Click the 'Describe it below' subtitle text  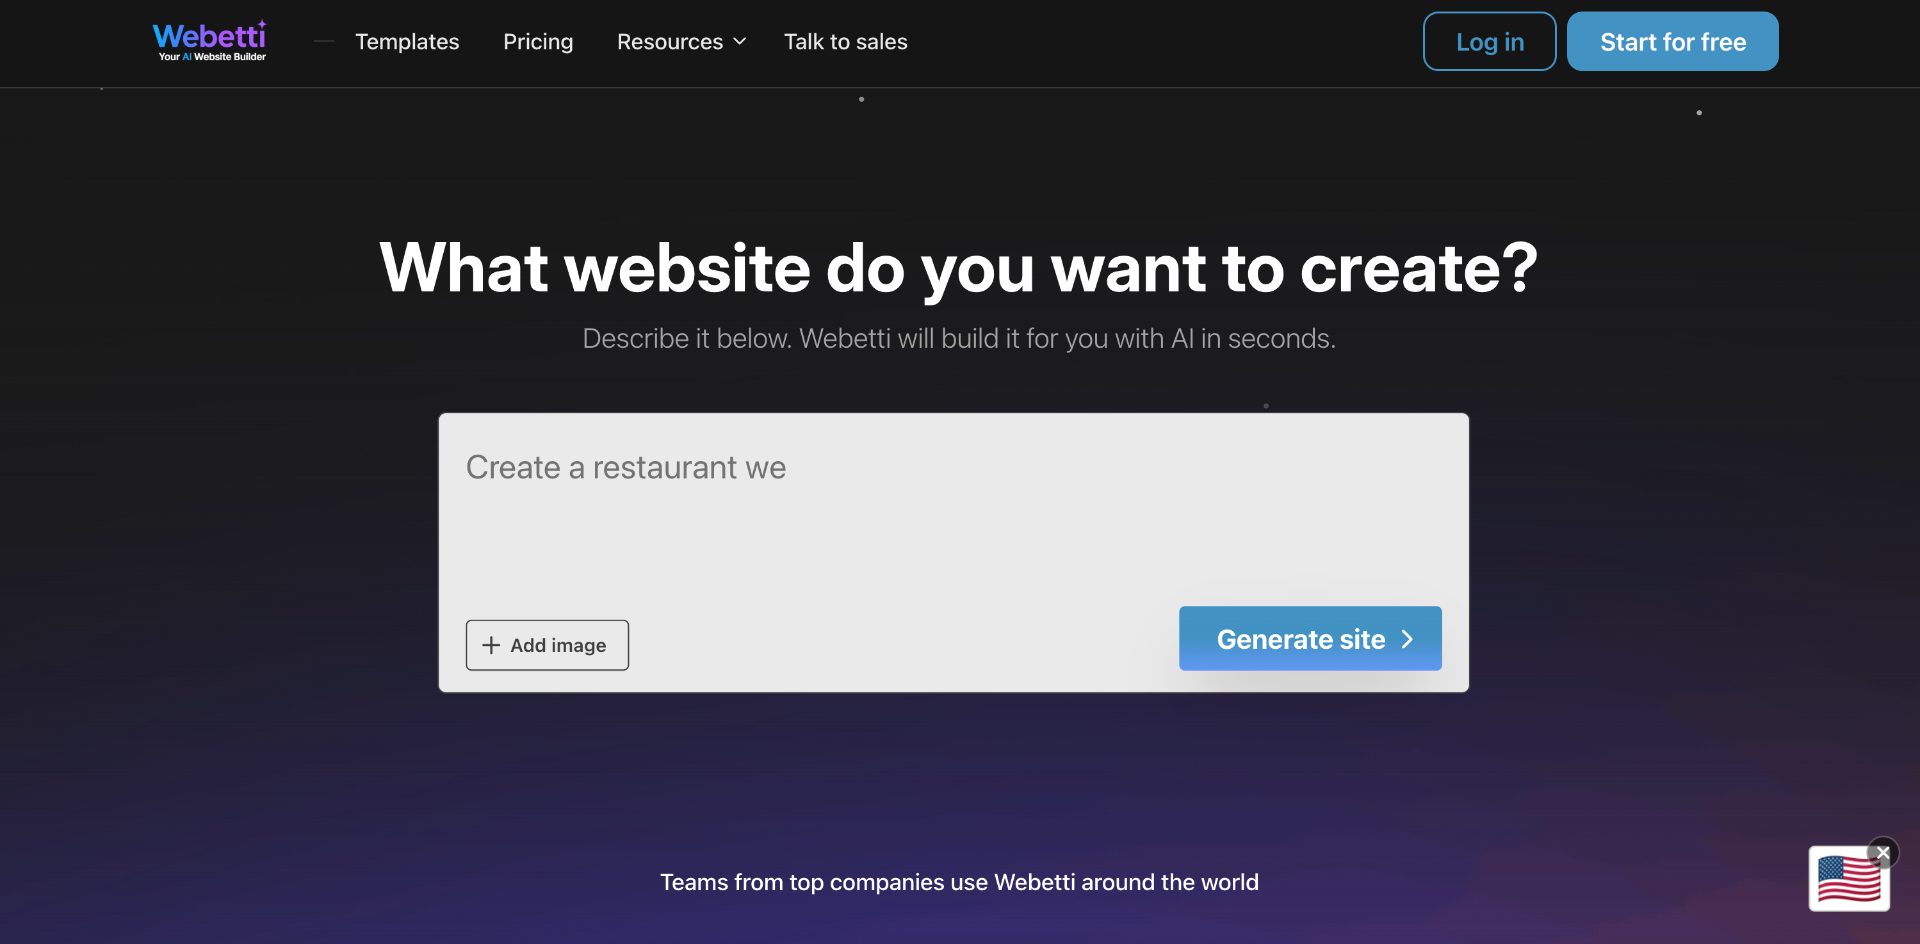pyautogui.click(x=959, y=339)
